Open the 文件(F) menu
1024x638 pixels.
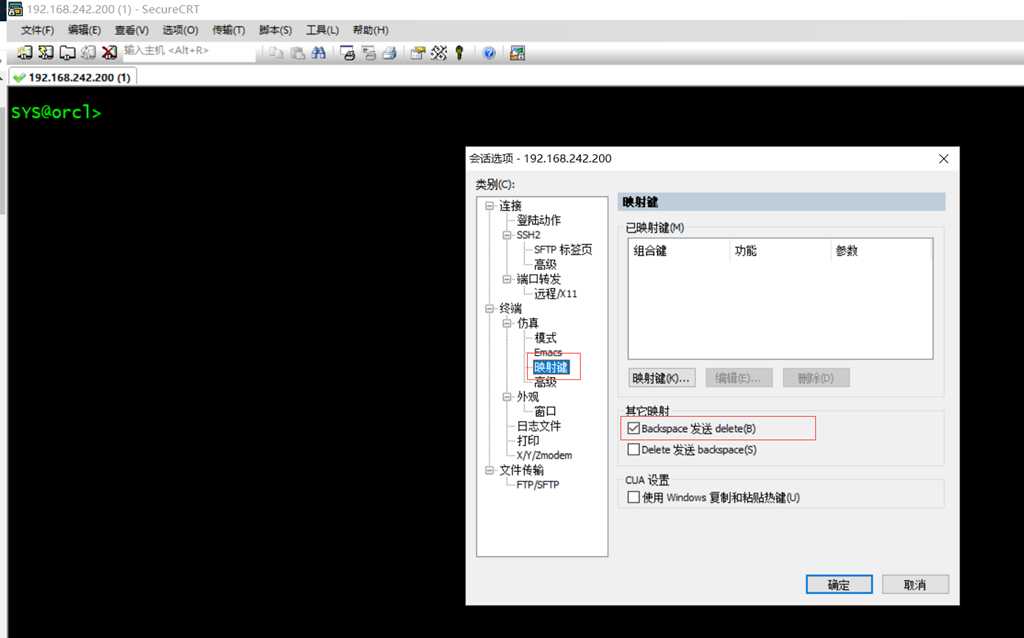(37, 30)
